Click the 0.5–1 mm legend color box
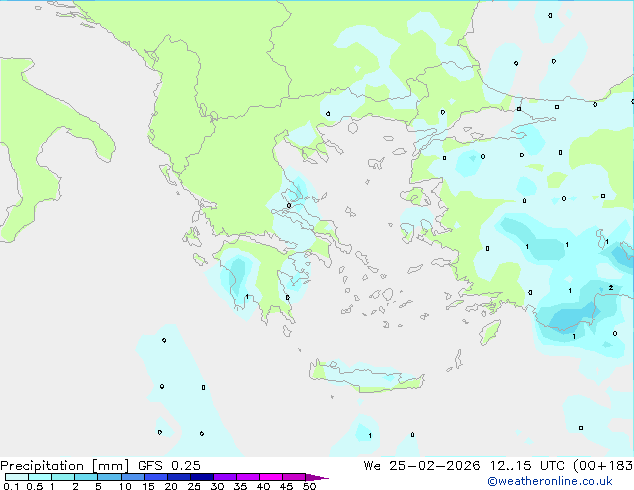Screen dimensions: 634x490 40,477
